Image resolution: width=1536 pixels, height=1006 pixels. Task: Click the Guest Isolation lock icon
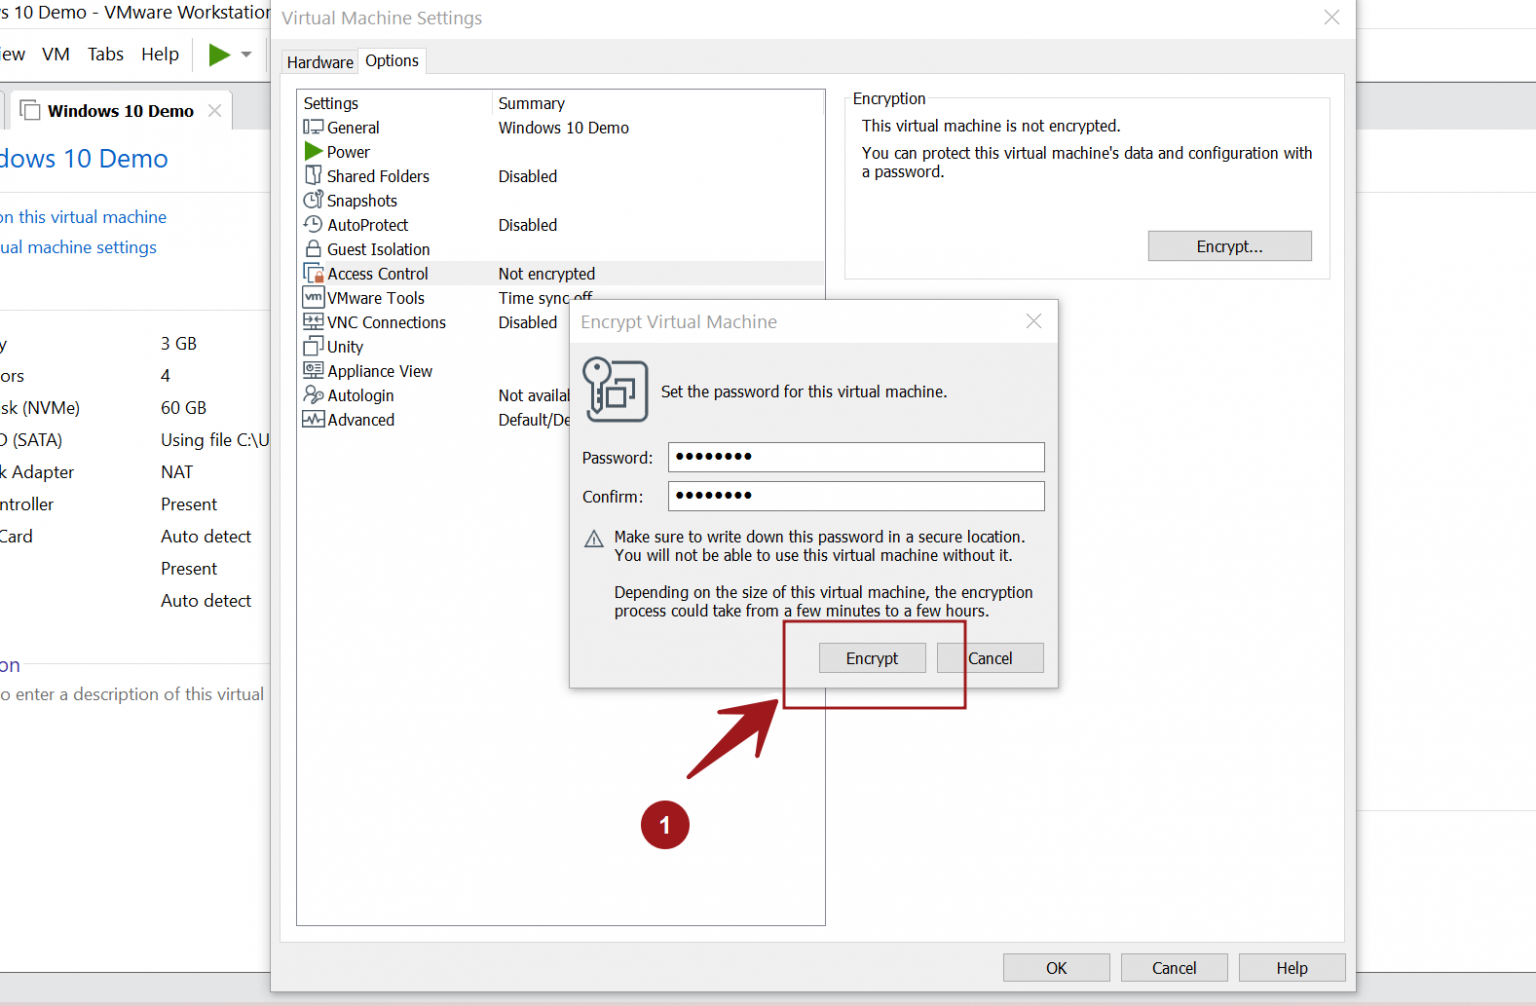(x=313, y=248)
